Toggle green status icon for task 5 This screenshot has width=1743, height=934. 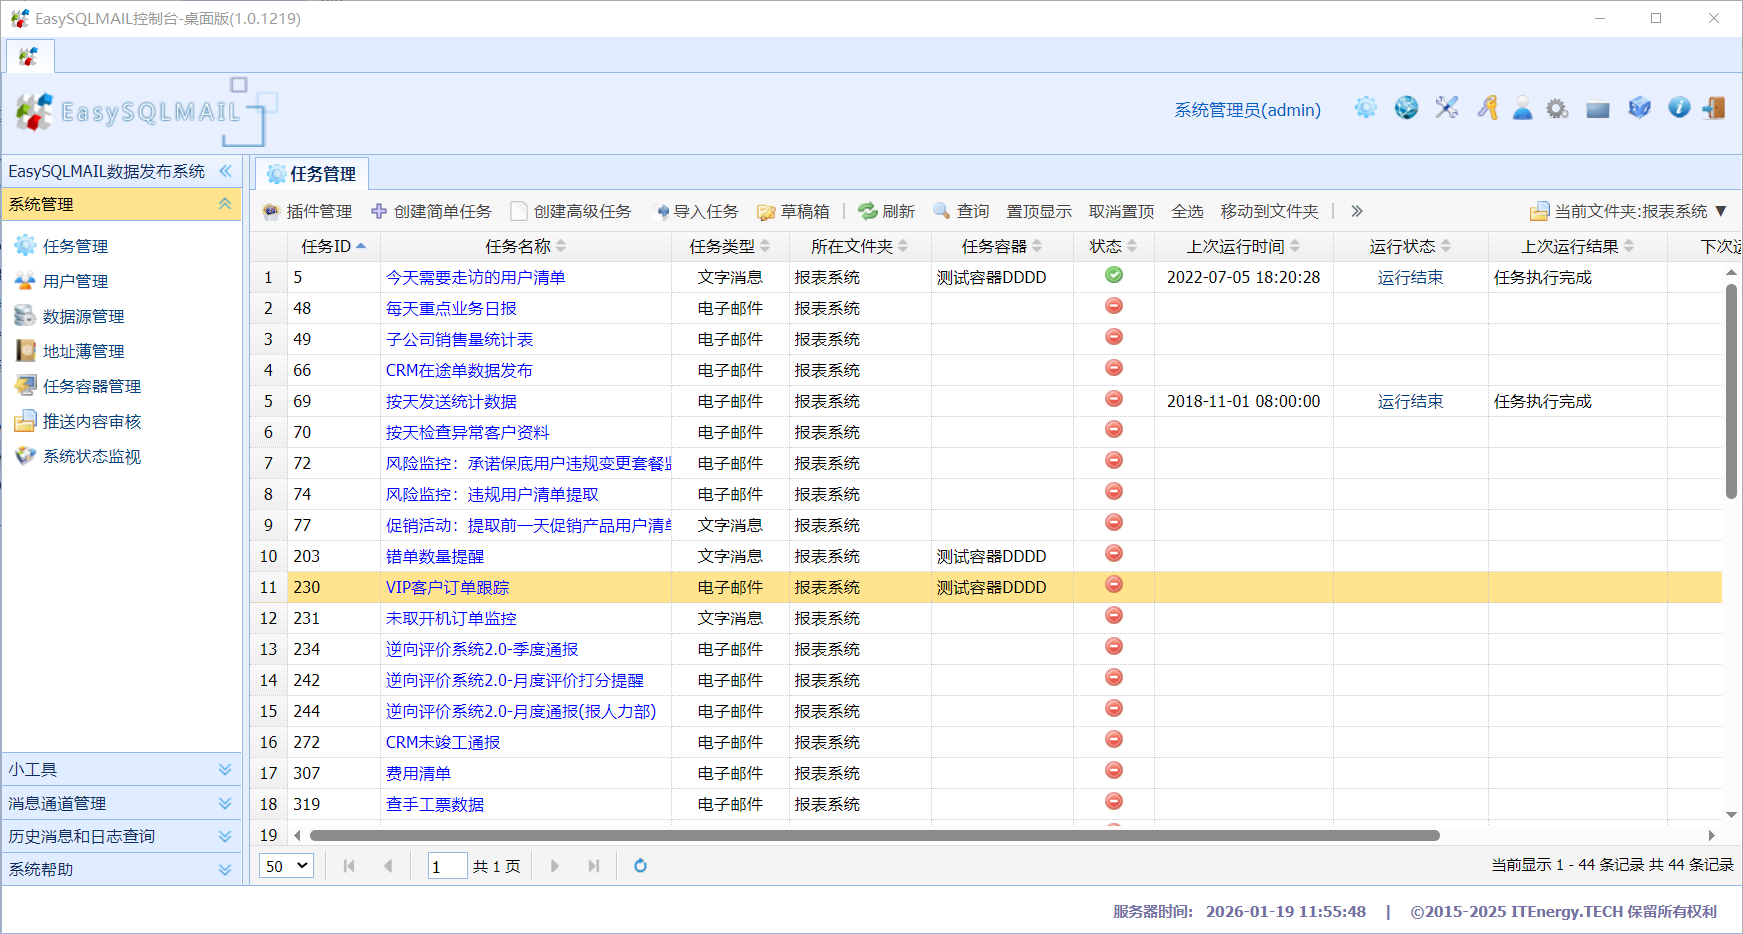coord(1114,275)
